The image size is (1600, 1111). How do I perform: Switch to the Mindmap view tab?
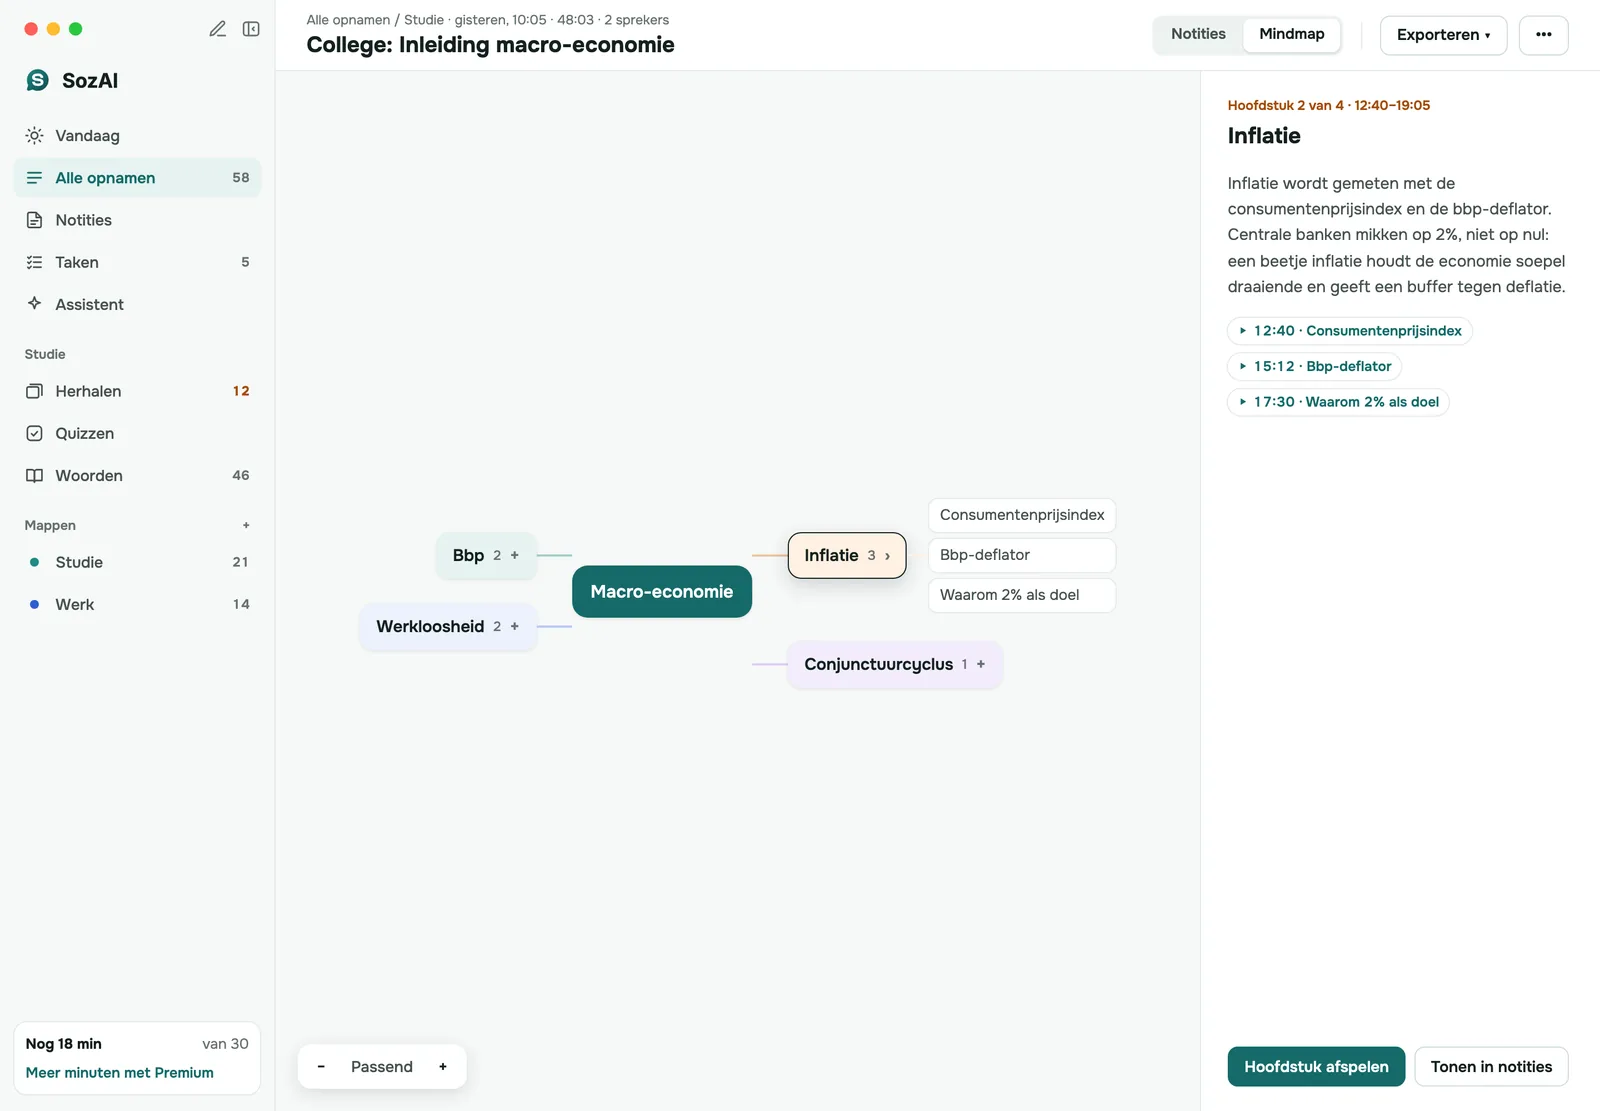(1292, 34)
